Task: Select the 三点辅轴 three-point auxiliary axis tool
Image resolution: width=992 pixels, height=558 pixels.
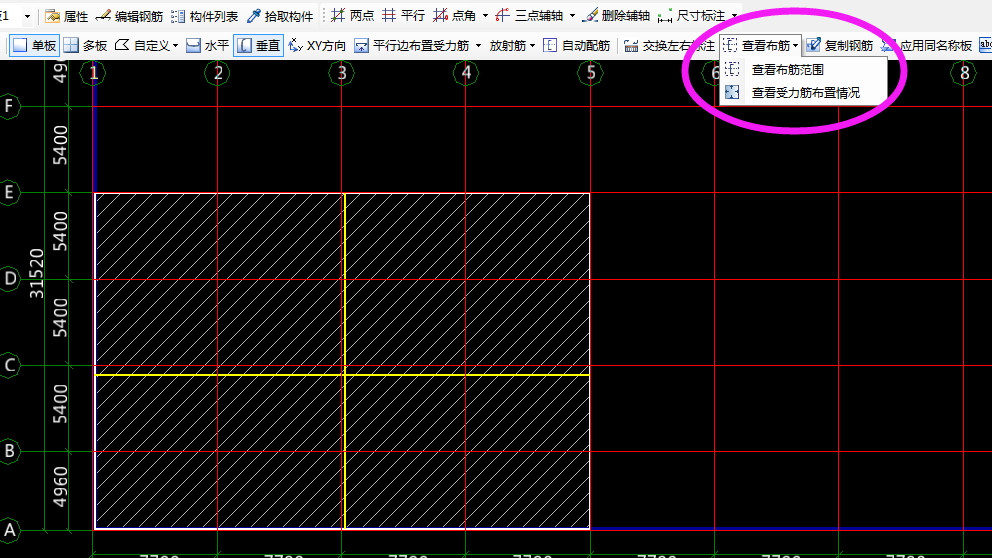Action: pos(530,16)
